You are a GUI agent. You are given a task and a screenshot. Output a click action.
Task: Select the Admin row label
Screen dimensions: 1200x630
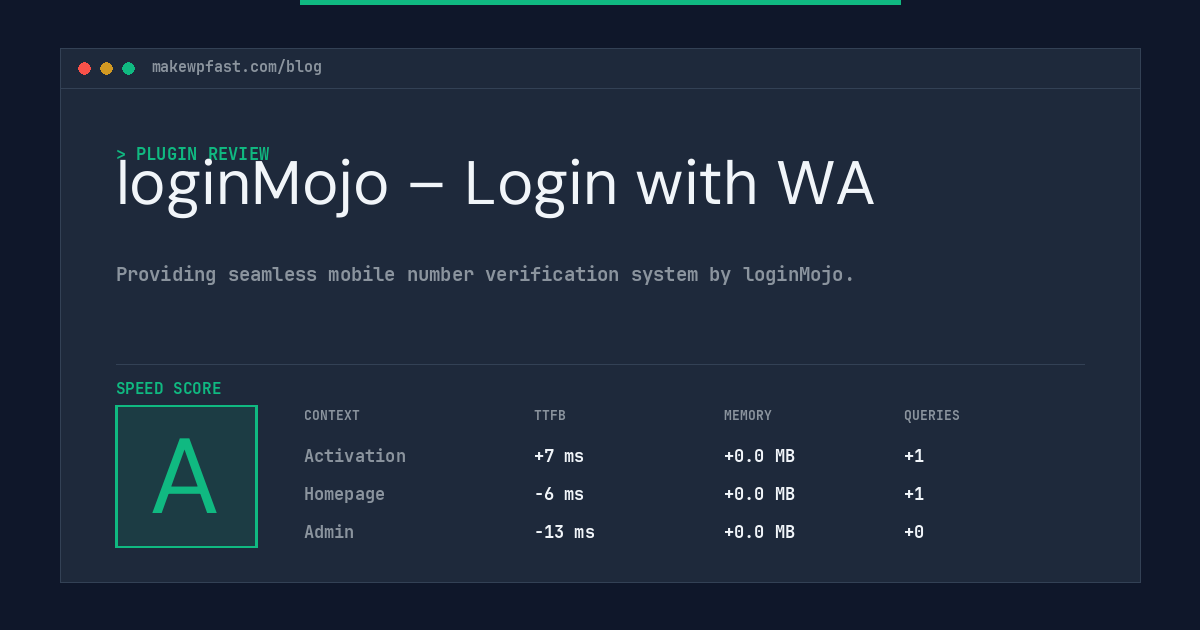(329, 532)
